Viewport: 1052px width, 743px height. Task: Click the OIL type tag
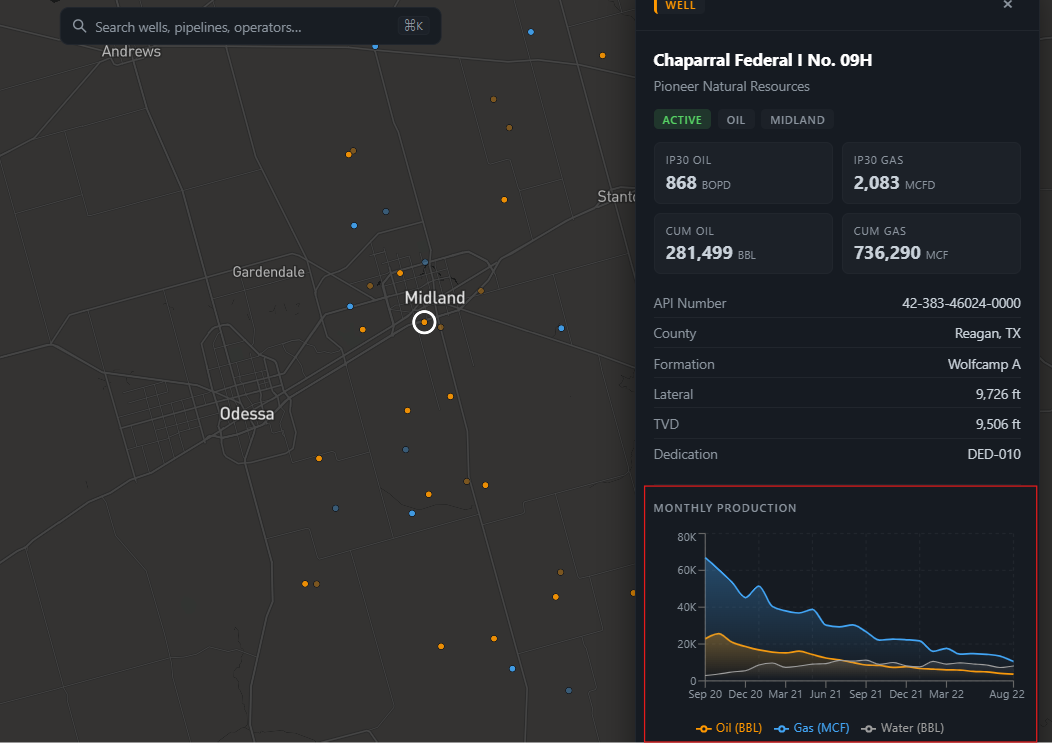point(736,120)
